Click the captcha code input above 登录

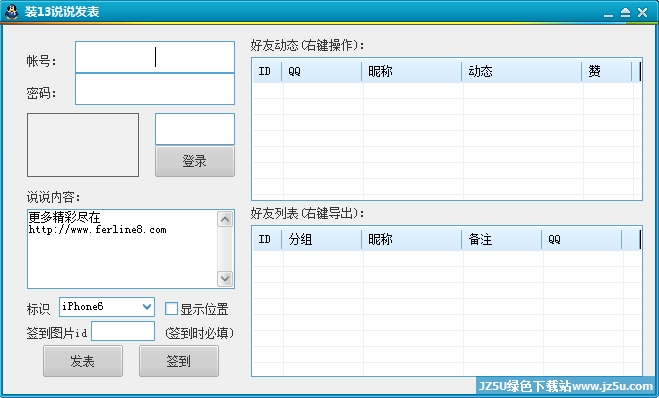click(x=195, y=129)
